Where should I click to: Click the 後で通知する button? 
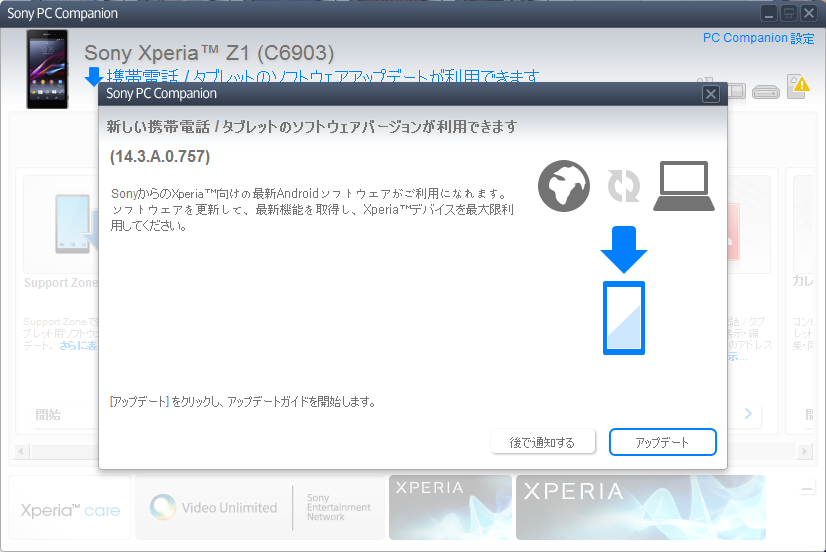pyautogui.click(x=543, y=442)
